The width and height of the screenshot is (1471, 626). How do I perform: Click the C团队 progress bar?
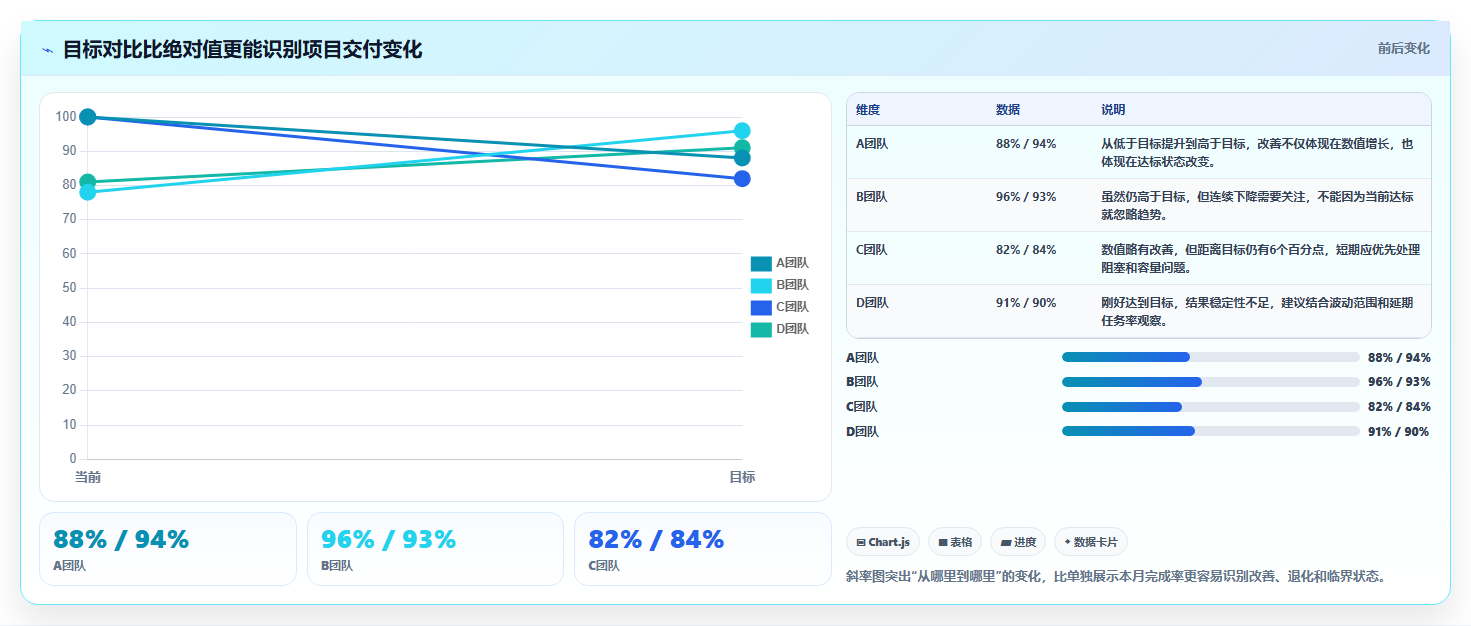(1210, 407)
